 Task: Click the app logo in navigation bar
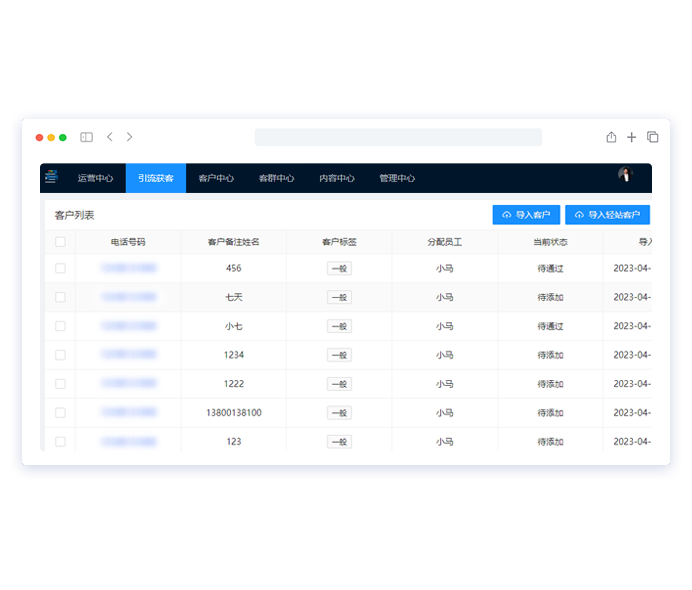(51, 177)
